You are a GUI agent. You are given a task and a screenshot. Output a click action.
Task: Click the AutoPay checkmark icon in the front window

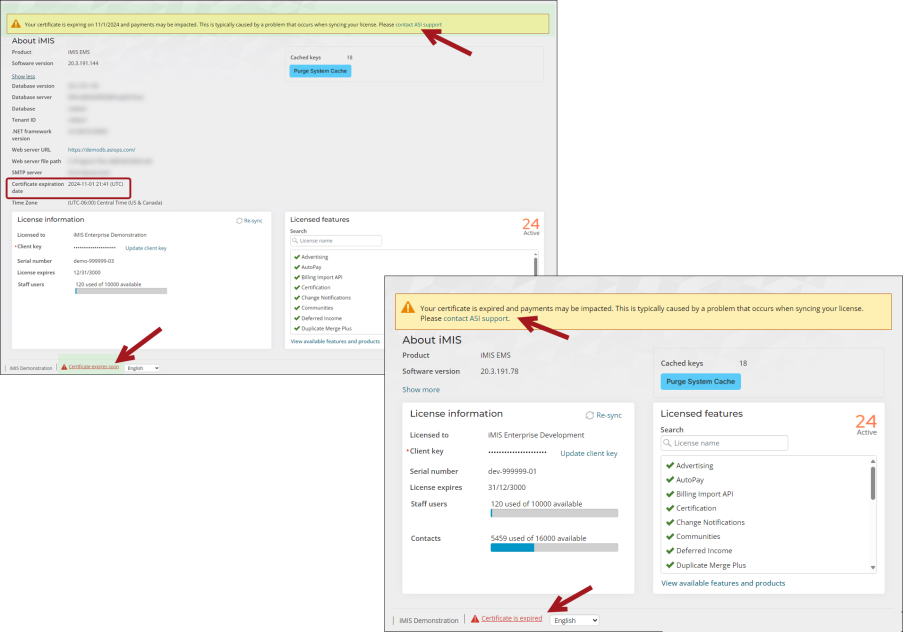click(670, 479)
